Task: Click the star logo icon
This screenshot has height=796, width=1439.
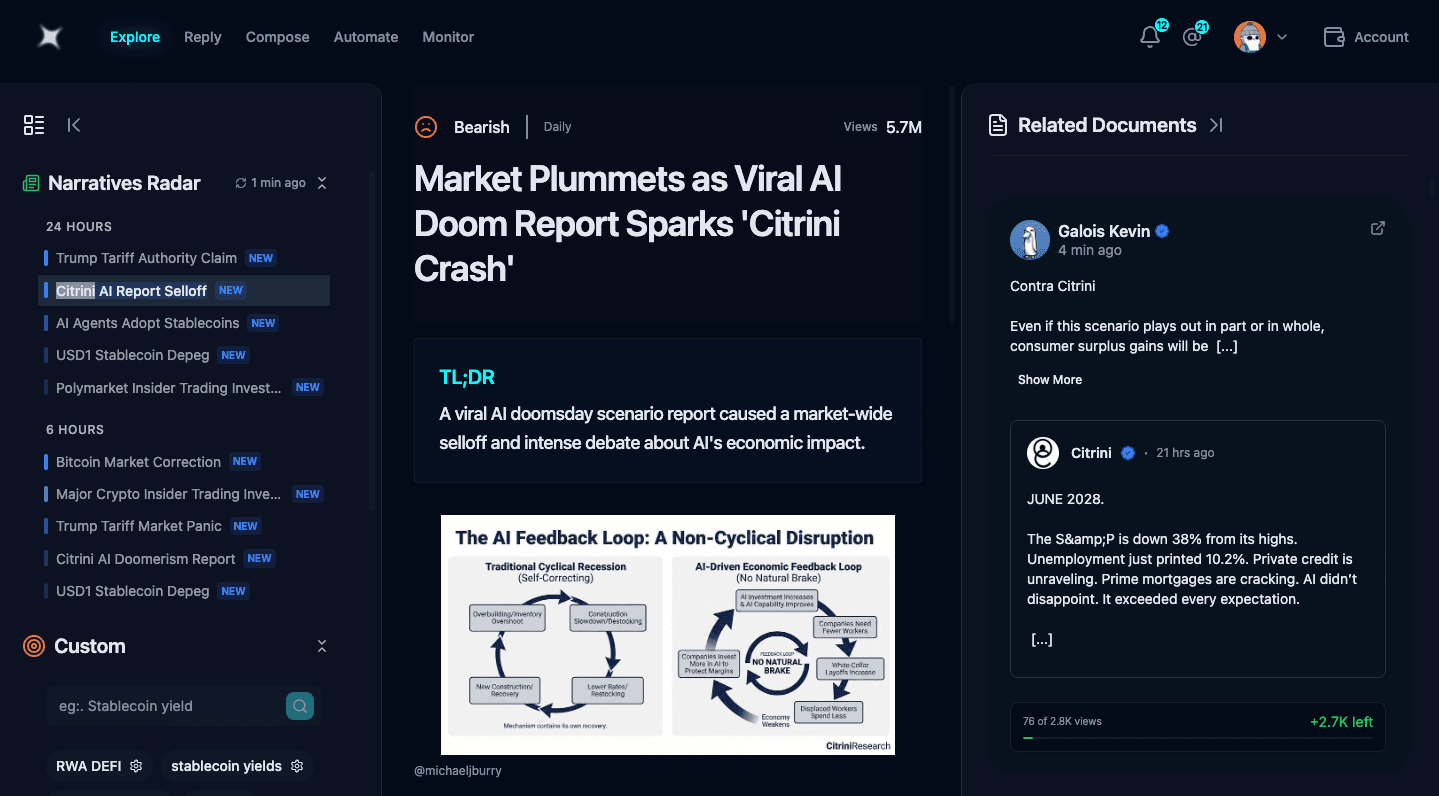Action: click(50, 37)
